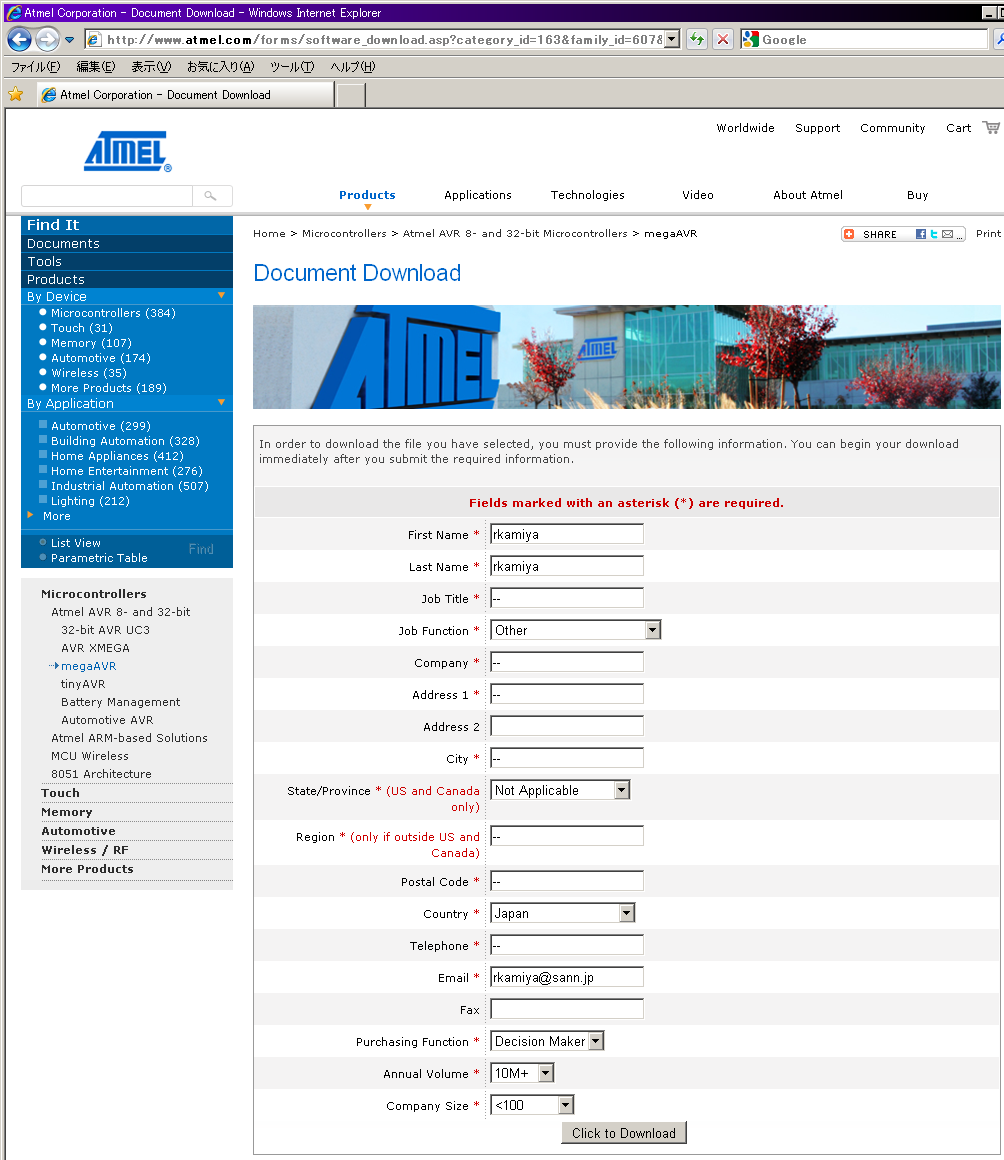
Task: Click the browser Forward arrow button
Action: click(47, 39)
